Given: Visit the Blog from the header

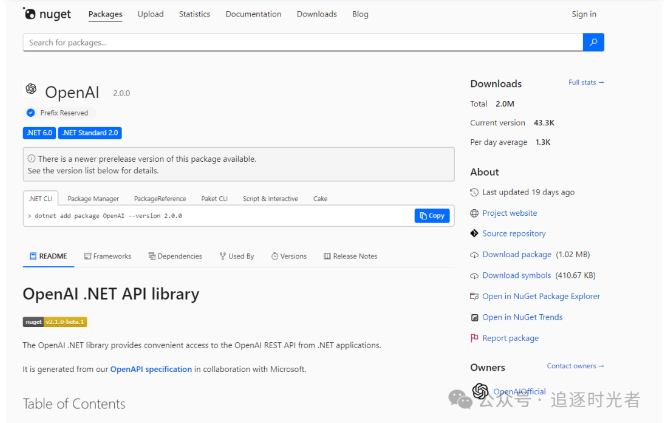Looking at the screenshot, I should 360,14.
